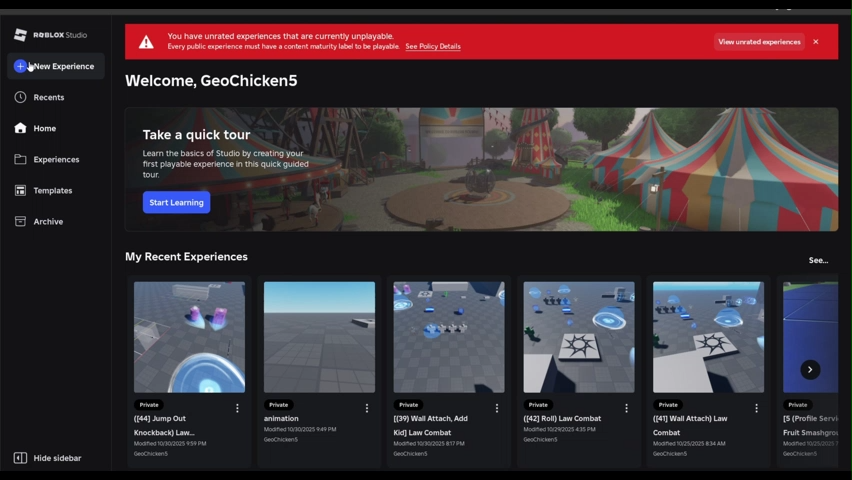This screenshot has height=480, width=852.
Task: Click 'Modified 10/29/2025 4:35 PM' text
Action: pyautogui.click(x=559, y=429)
